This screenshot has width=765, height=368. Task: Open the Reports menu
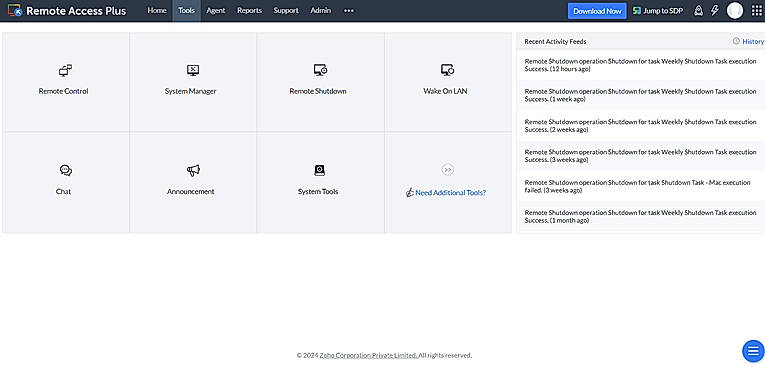pyautogui.click(x=249, y=11)
